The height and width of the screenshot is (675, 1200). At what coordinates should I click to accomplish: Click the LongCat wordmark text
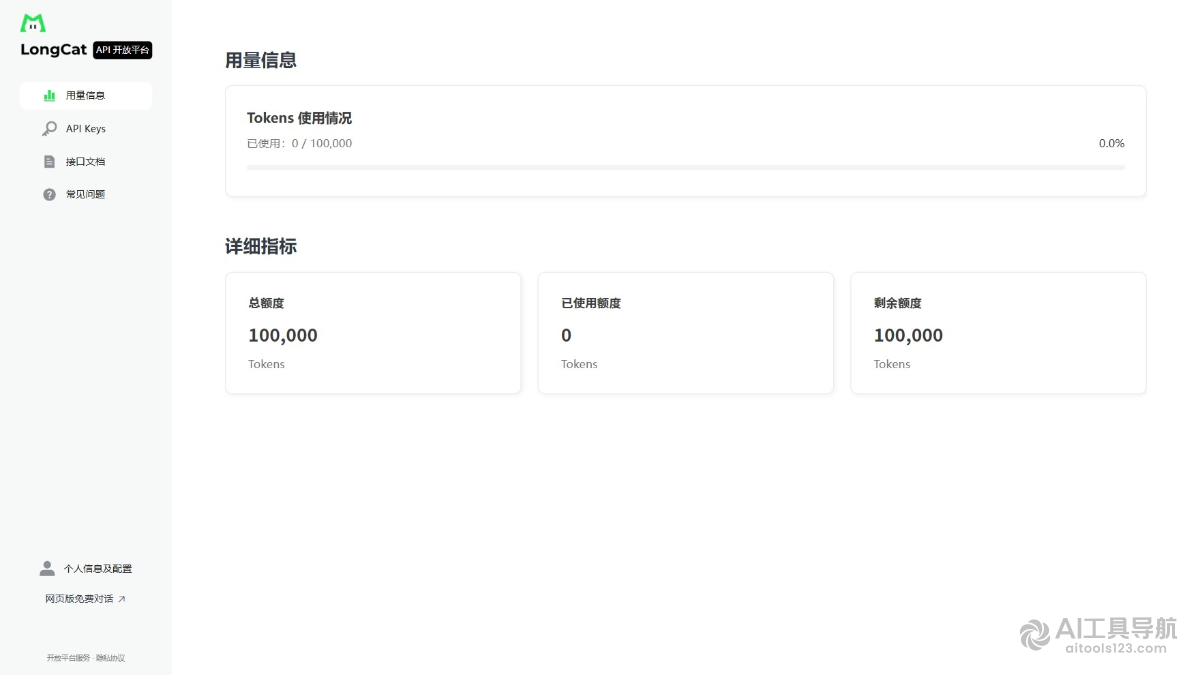[x=54, y=50]
